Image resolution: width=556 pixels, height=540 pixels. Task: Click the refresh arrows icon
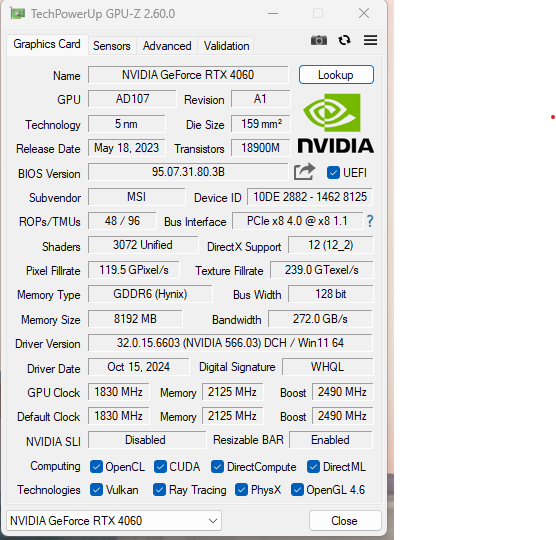[344, 40]
